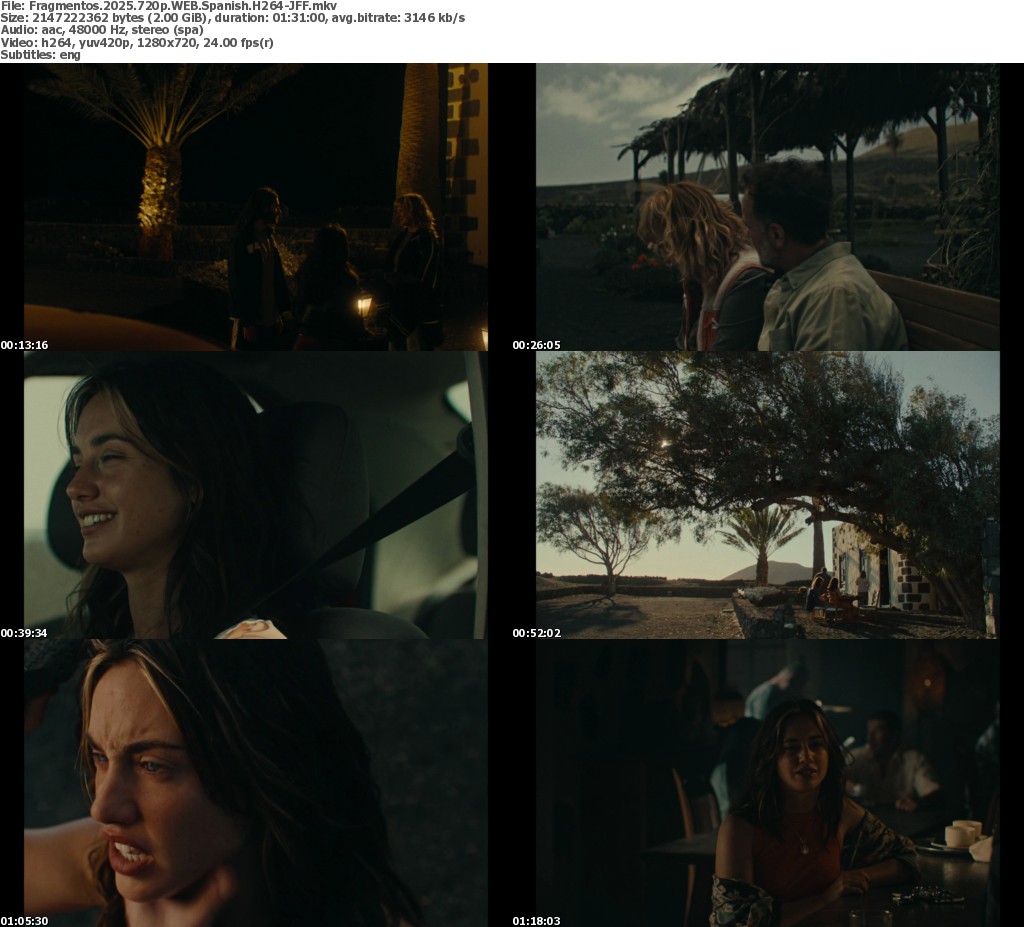
Task: Click the Audio aac stereo info line
Action: [x=102, y=30]
